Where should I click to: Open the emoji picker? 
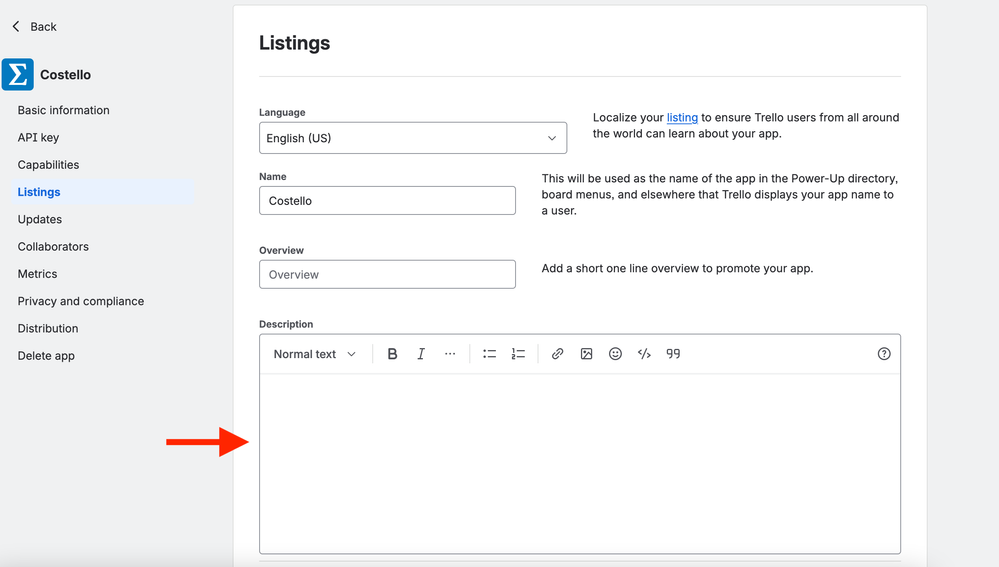coord(615,354)
